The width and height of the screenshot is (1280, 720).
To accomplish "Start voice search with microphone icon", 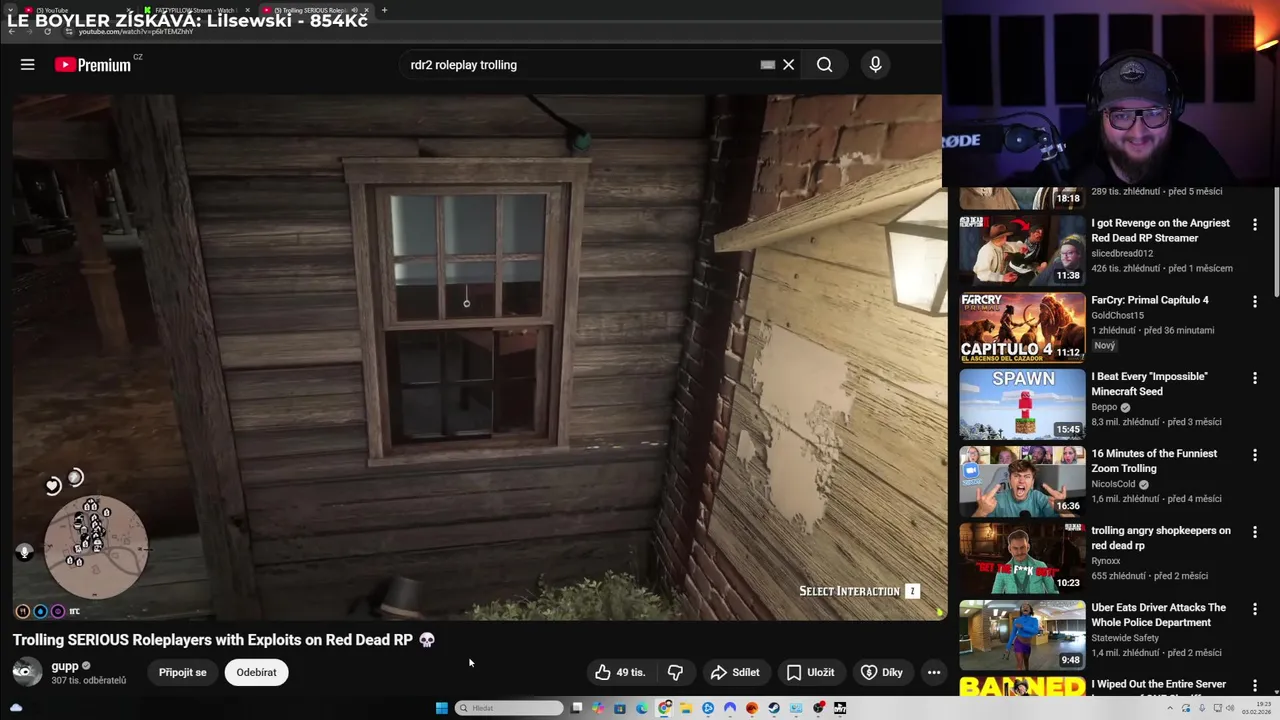I will (875, 65).
